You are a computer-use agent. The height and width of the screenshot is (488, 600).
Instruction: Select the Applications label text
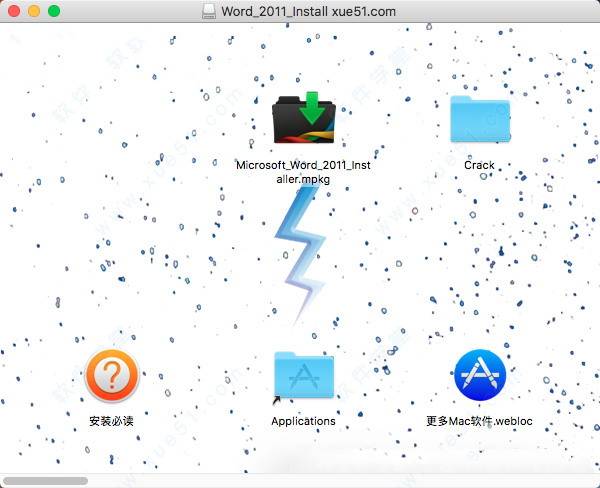(303, 421)
